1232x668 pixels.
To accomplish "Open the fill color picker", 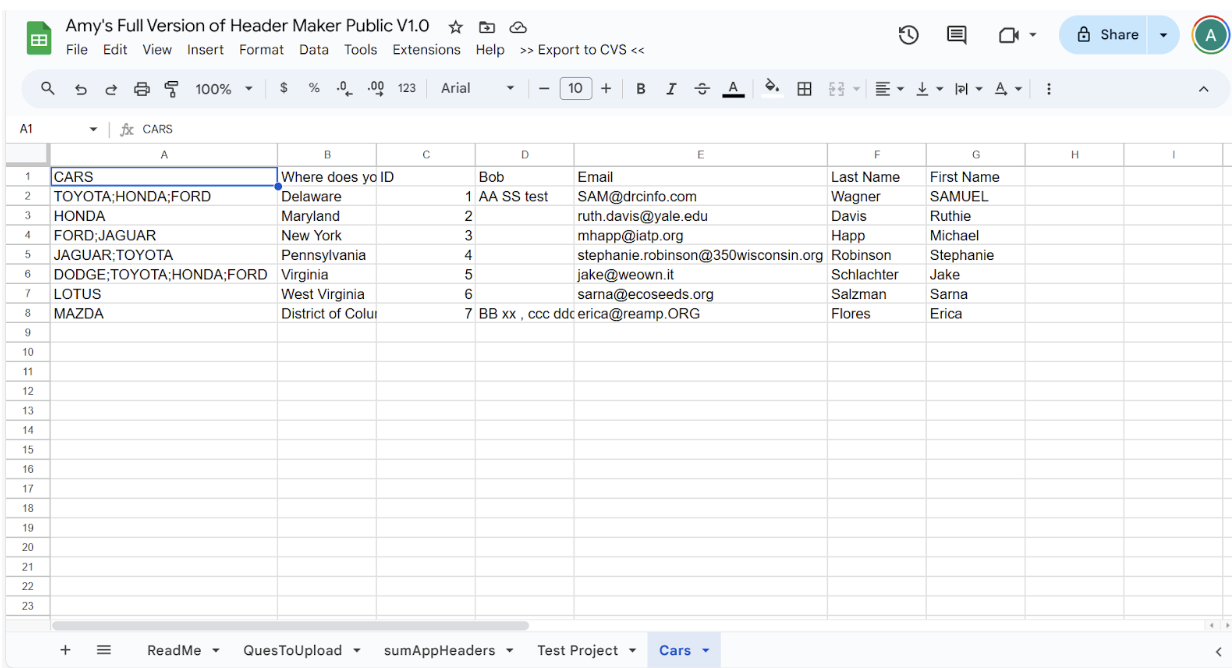I will click(772, 88).
